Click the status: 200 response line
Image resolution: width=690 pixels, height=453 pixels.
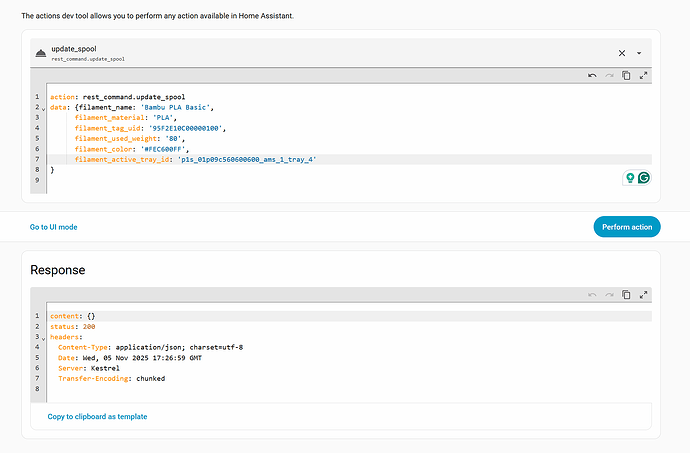(72, 326)
